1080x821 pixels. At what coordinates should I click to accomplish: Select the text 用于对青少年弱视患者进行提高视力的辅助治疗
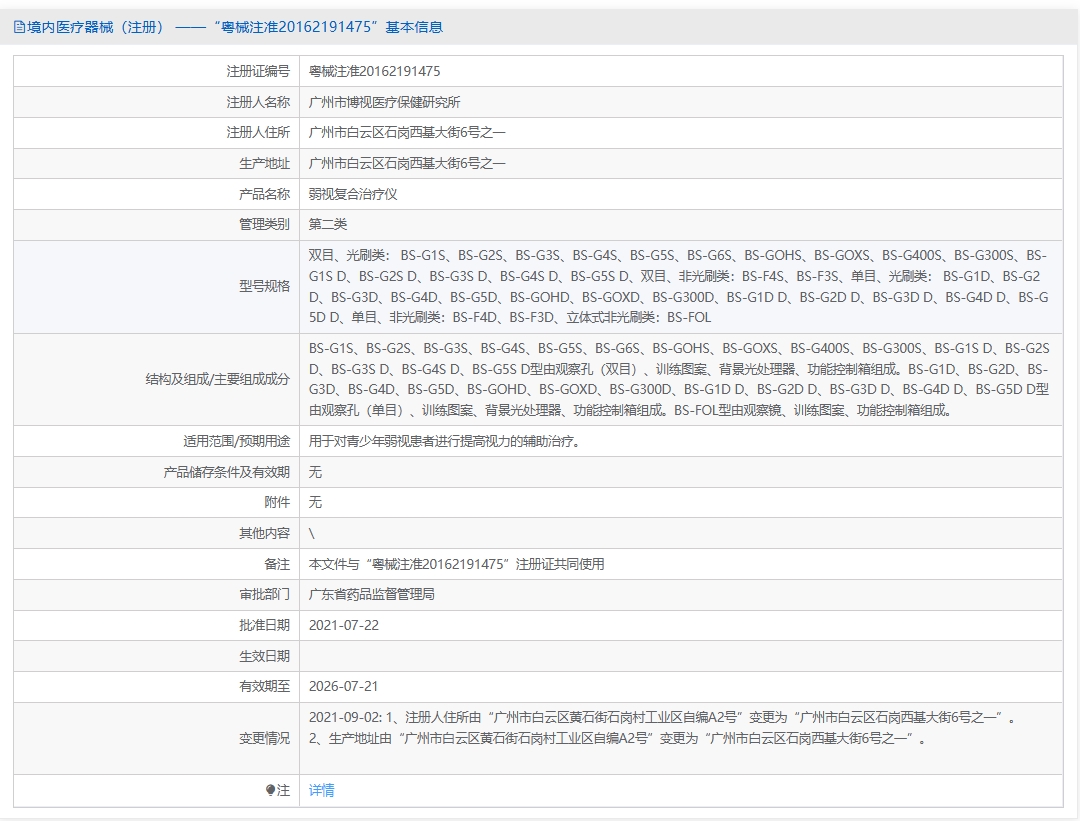(x=444, y=441)
